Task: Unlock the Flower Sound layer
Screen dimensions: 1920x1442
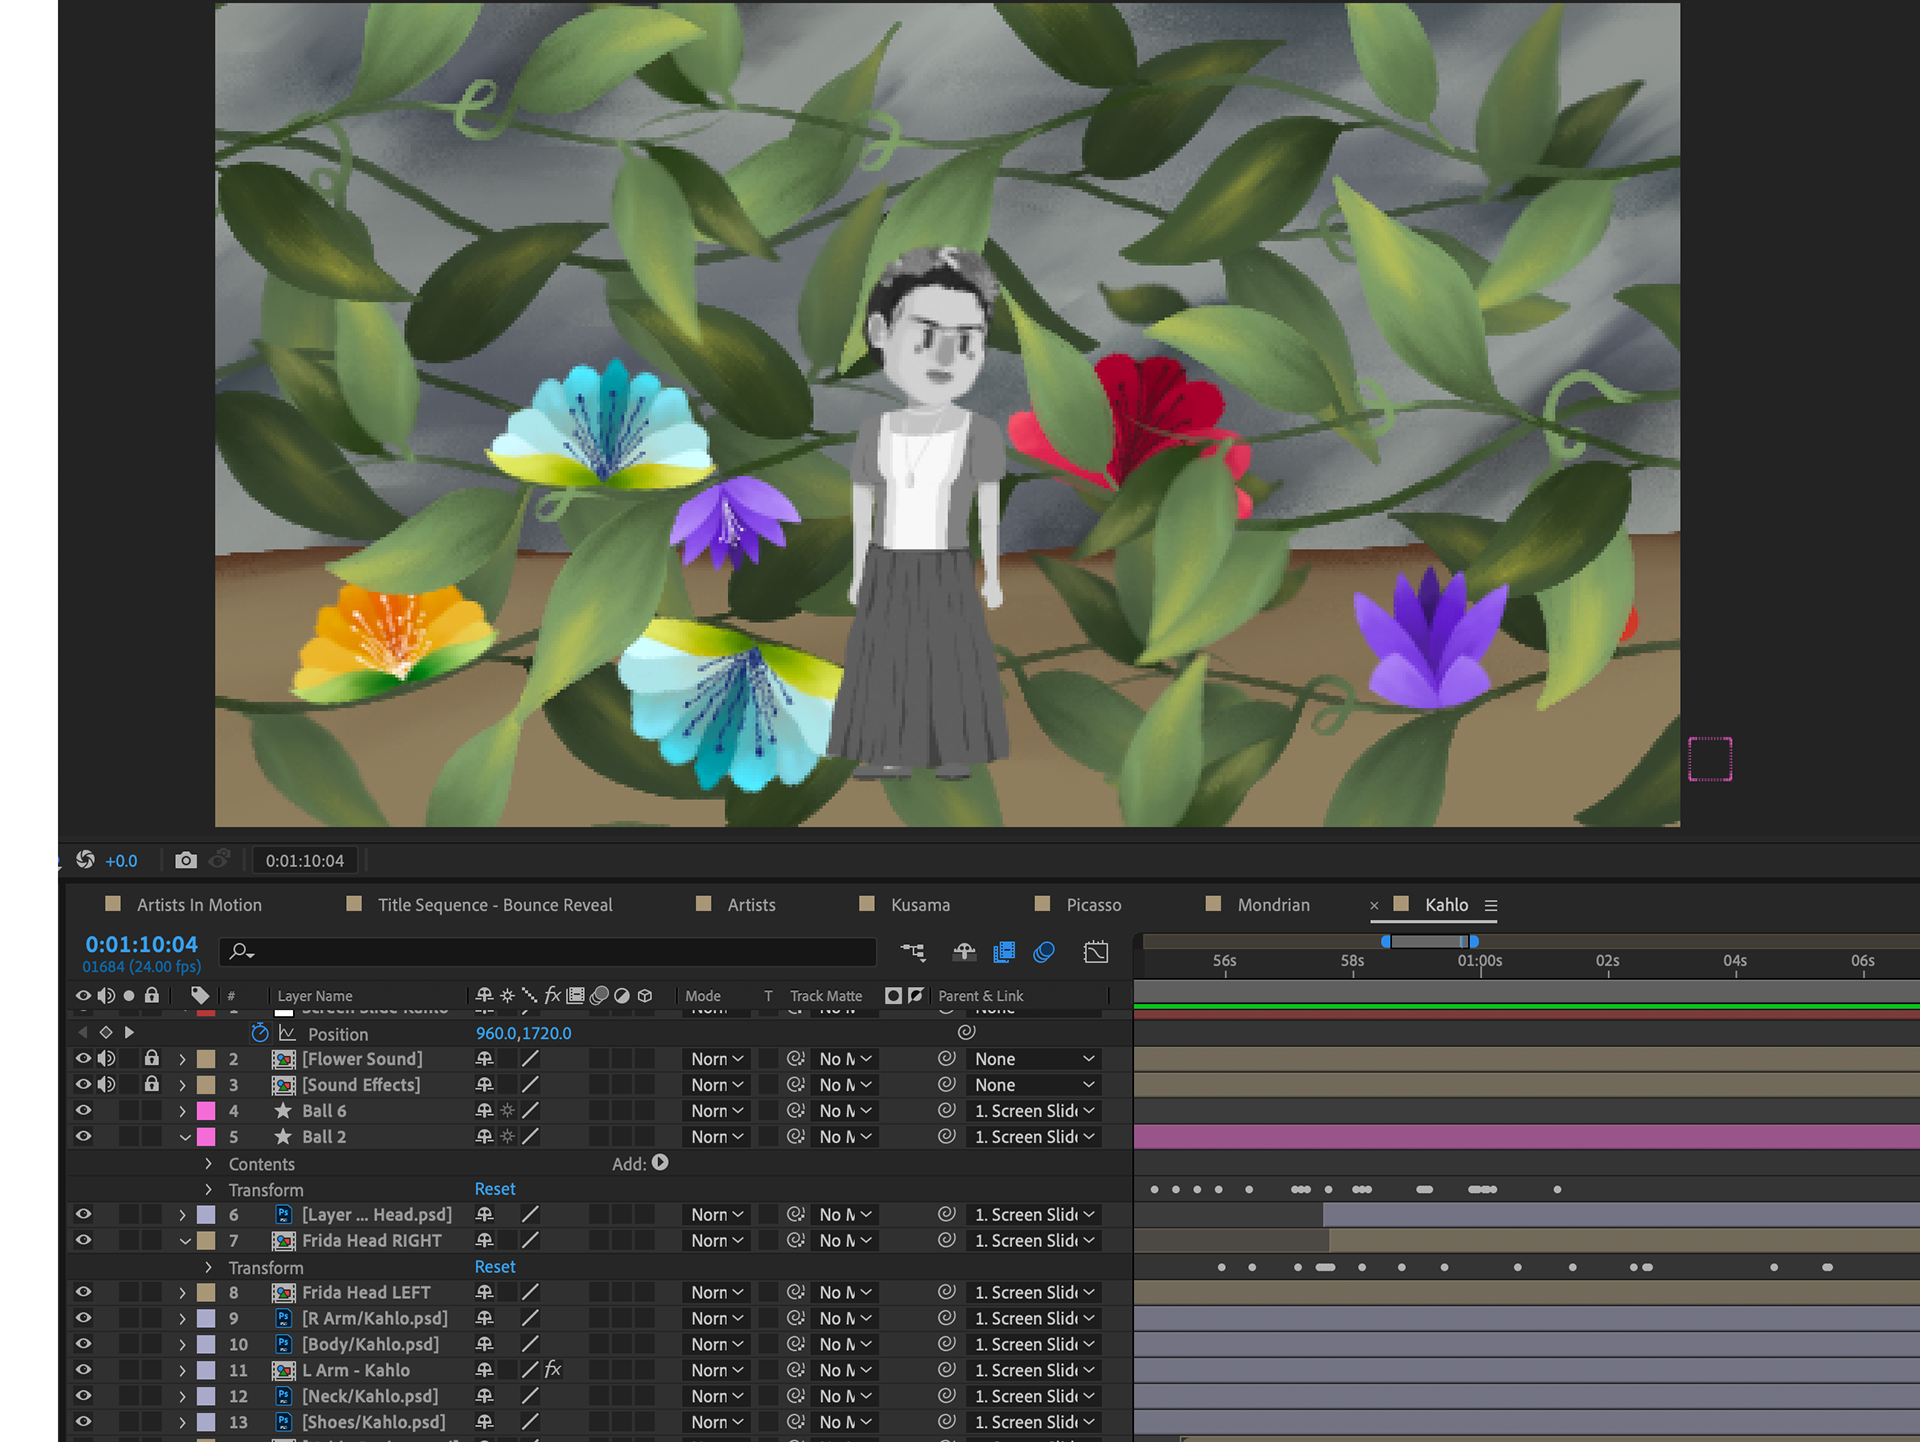Action: click(152, 1057)
